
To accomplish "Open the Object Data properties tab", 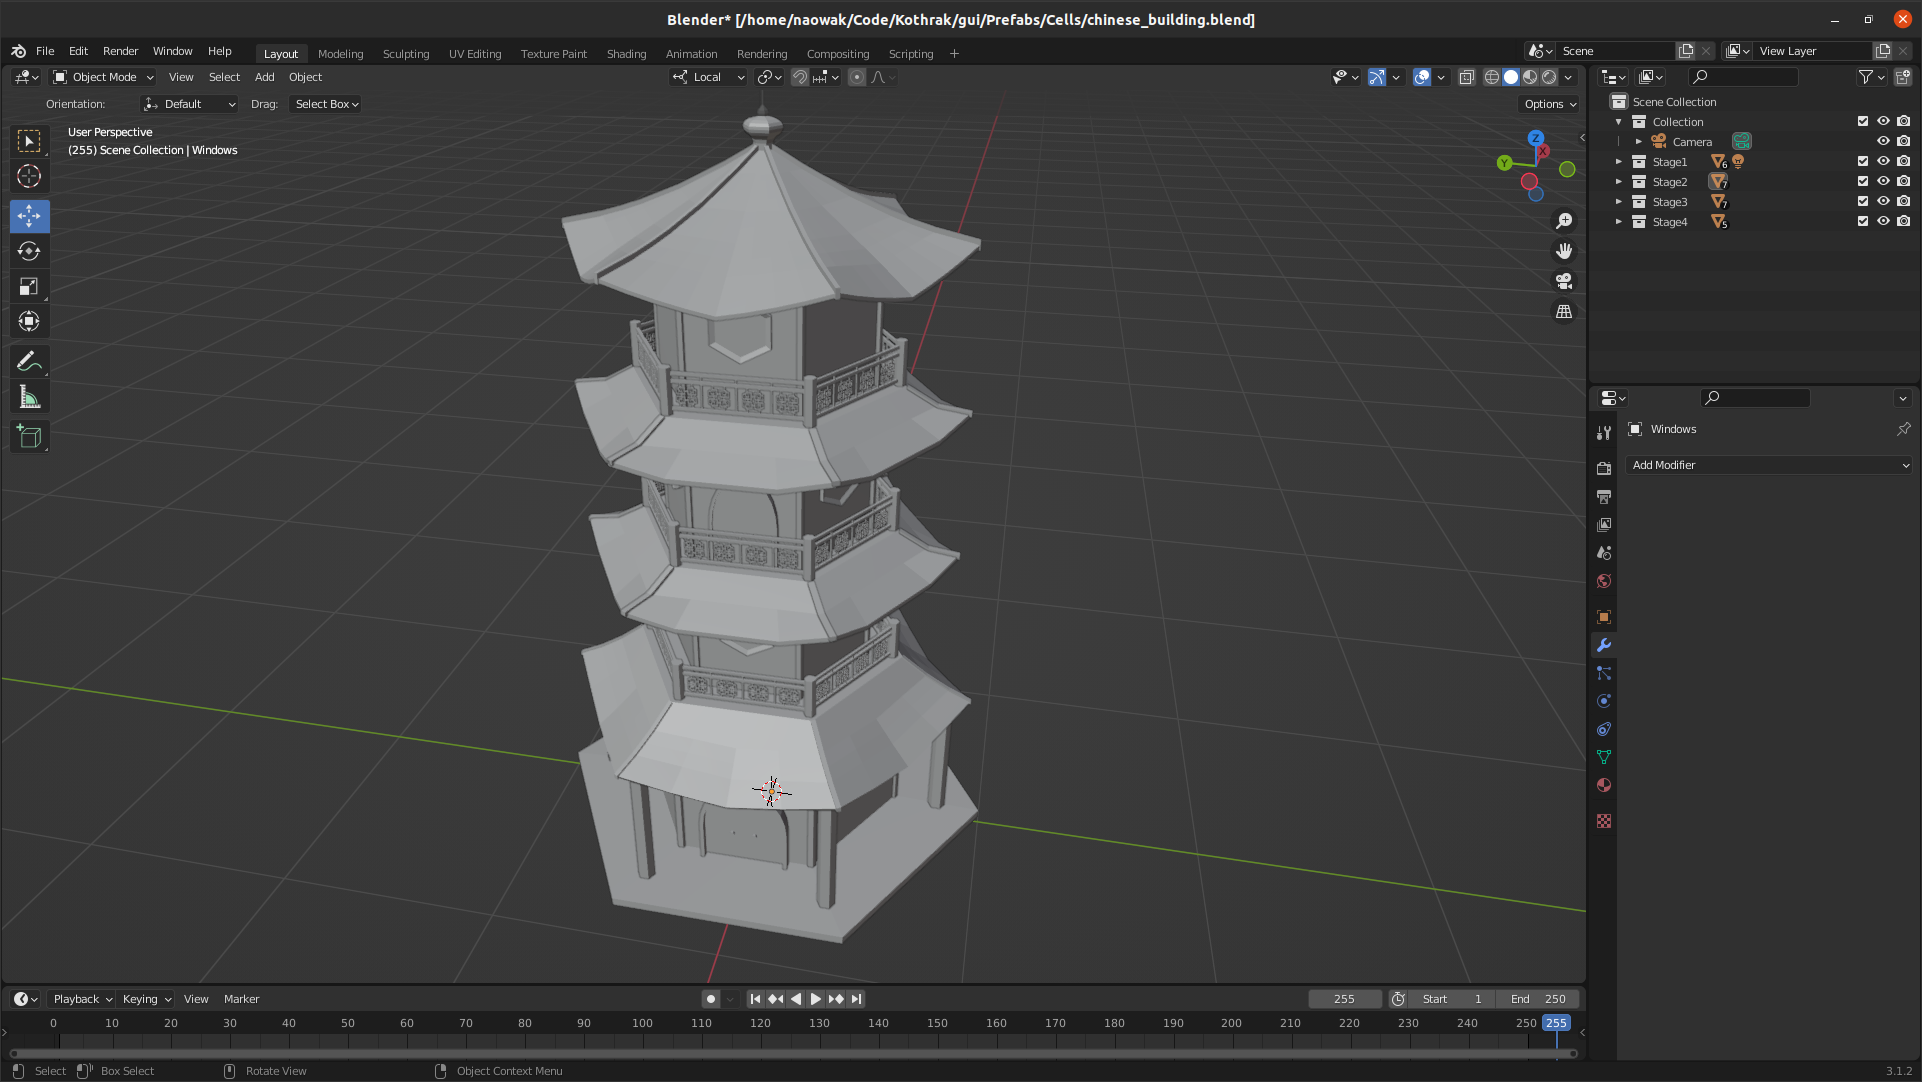I will coord(1604,757).
